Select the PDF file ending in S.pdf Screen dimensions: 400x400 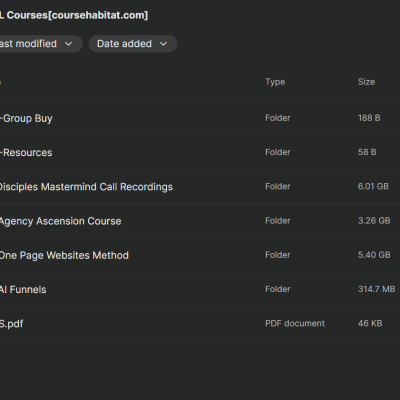click(x=12, y=324)
